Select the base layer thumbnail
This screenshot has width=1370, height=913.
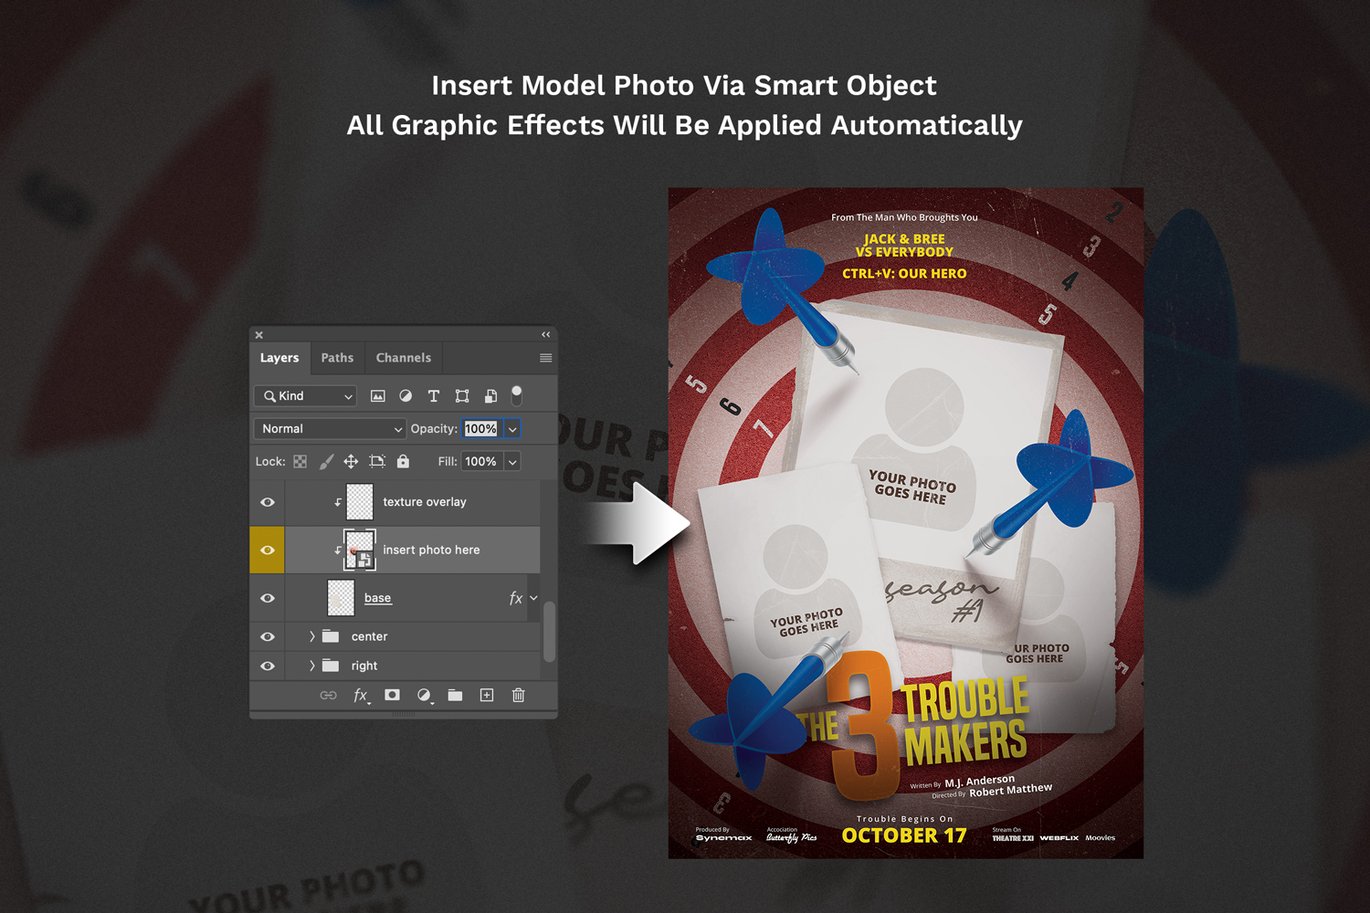coord(341,598)
